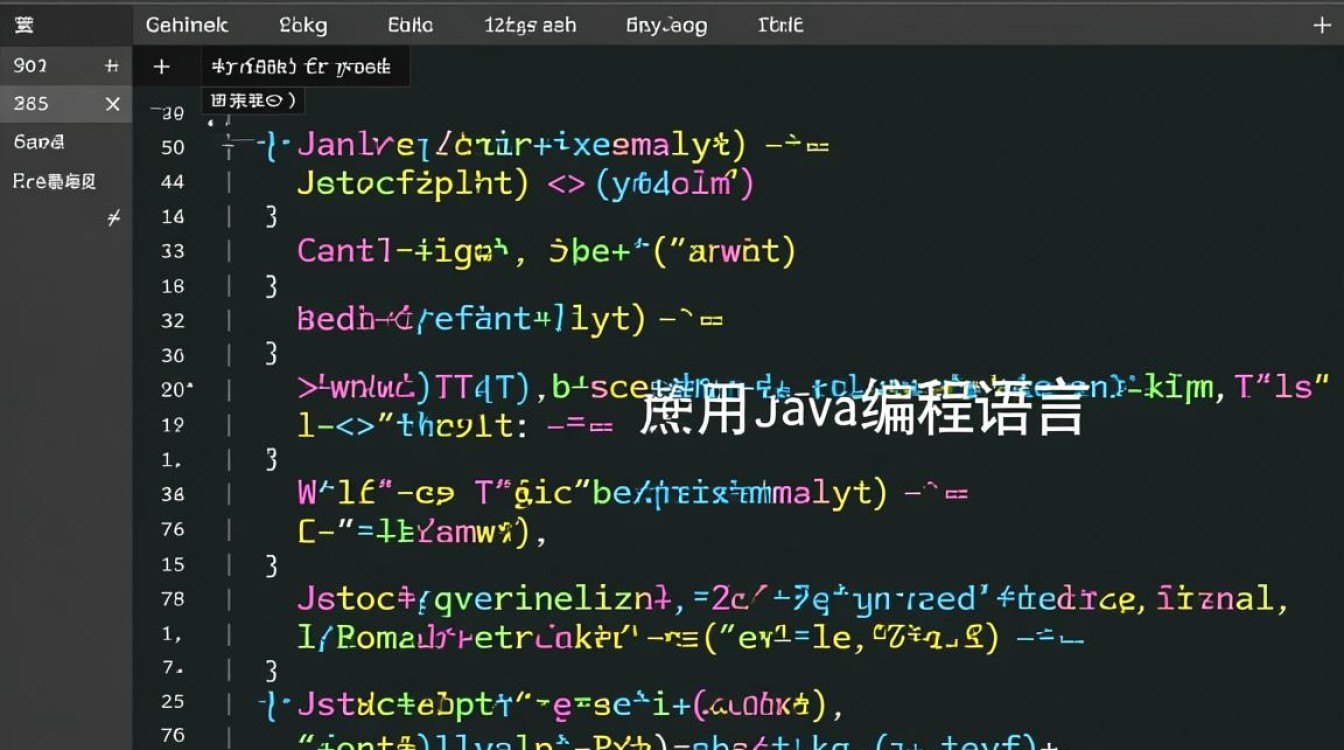The height and width of the screenshot is (750, 1344).
Task: Click line number 20 in the gutter
Action: point(173,390)
